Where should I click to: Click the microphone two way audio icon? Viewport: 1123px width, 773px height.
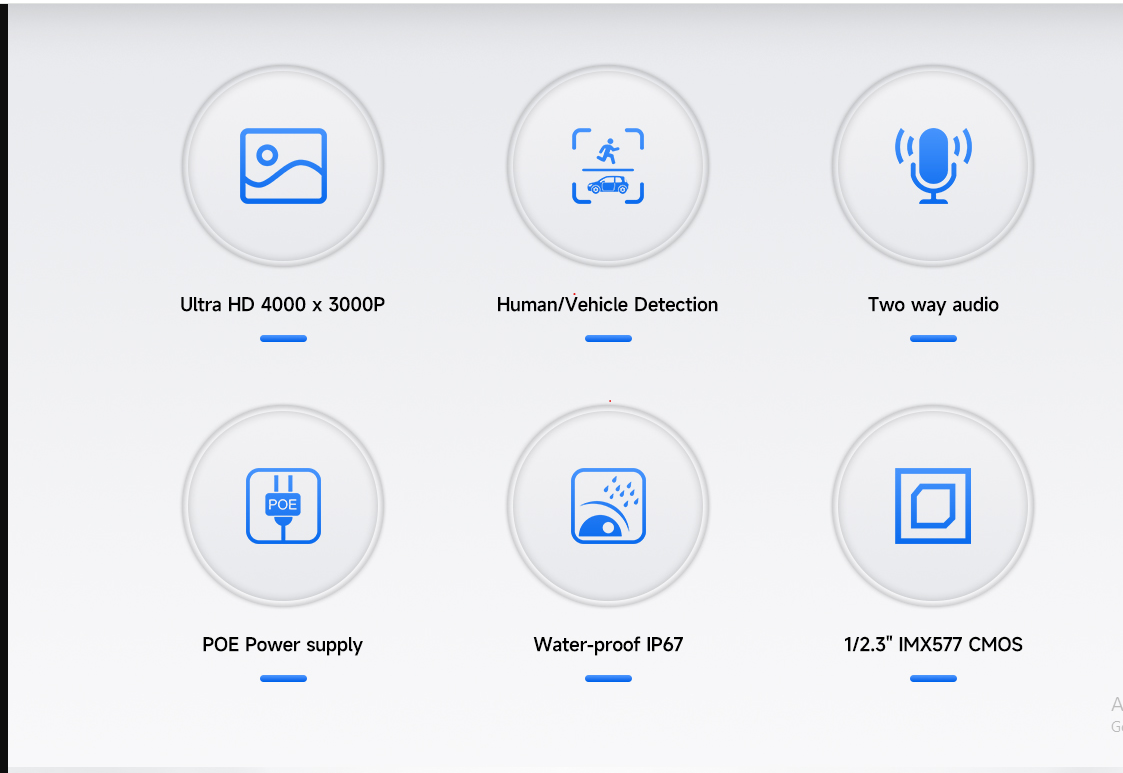[933, 165]
